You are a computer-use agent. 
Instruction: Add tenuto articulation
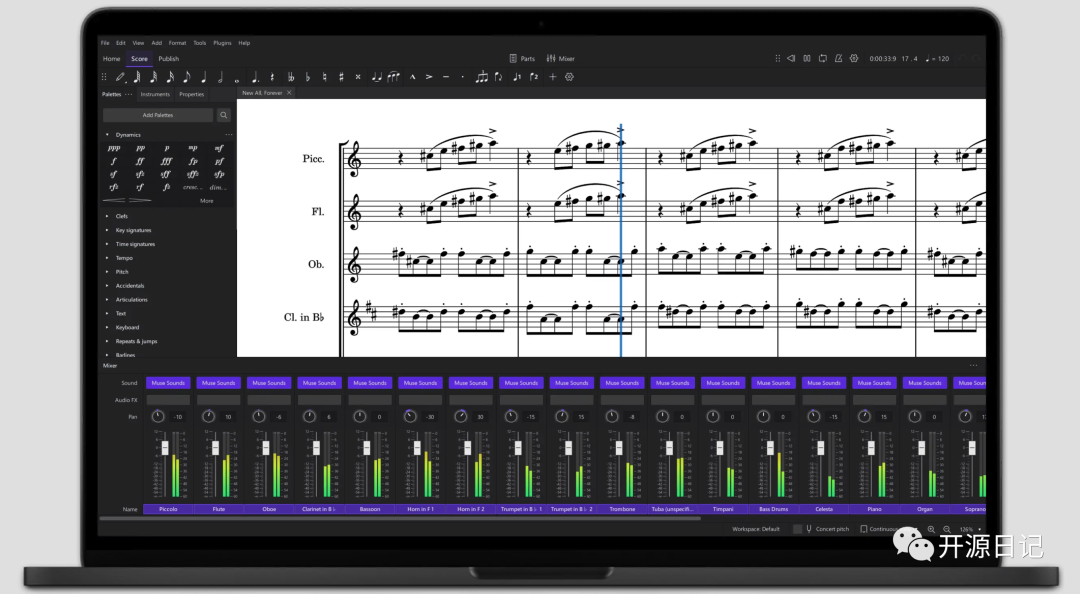click(x=446, y=77)
